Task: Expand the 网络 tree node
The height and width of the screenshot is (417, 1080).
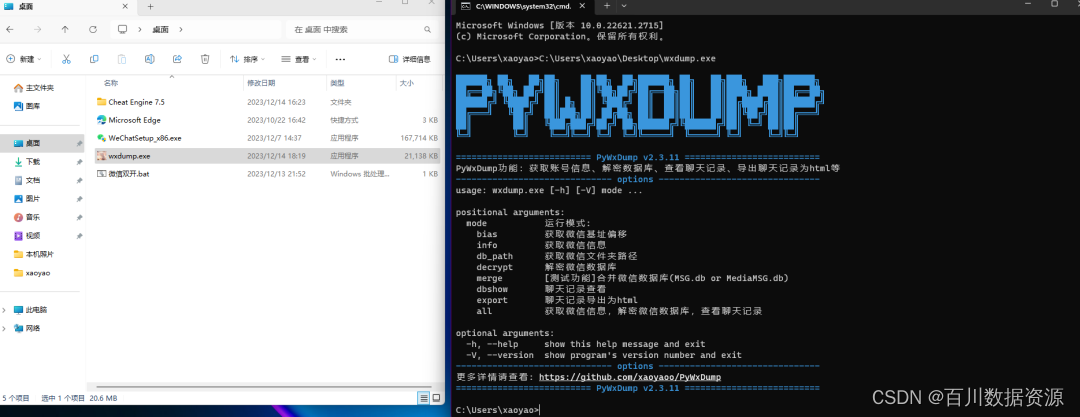Action: [5, 329]
